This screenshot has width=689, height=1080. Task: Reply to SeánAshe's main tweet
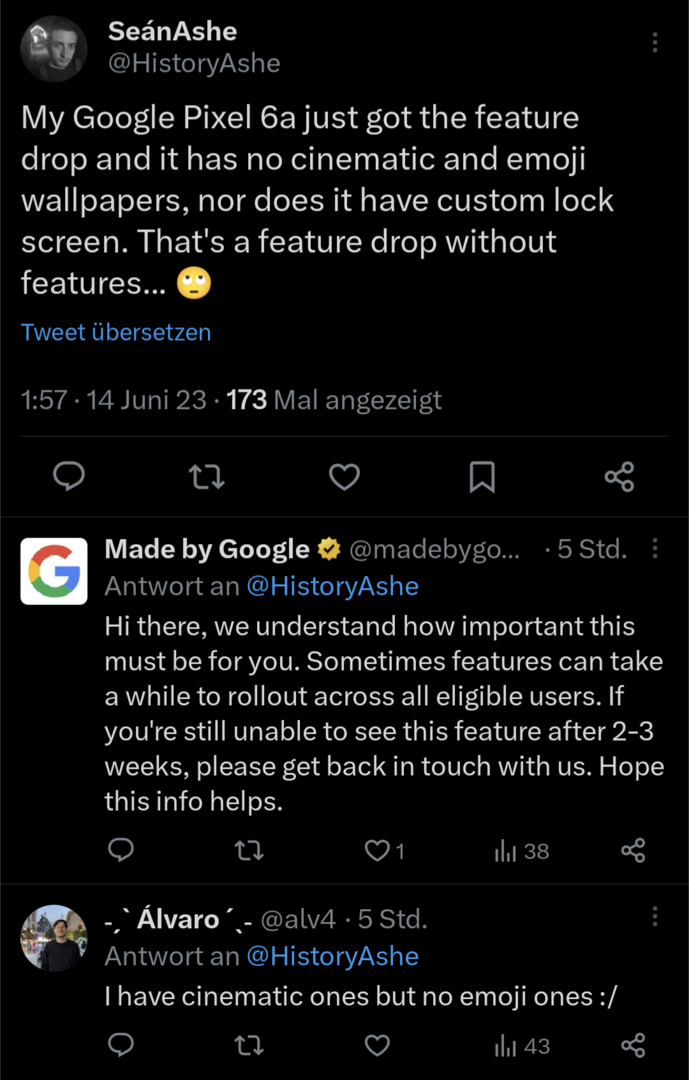(x=68, y=477)
